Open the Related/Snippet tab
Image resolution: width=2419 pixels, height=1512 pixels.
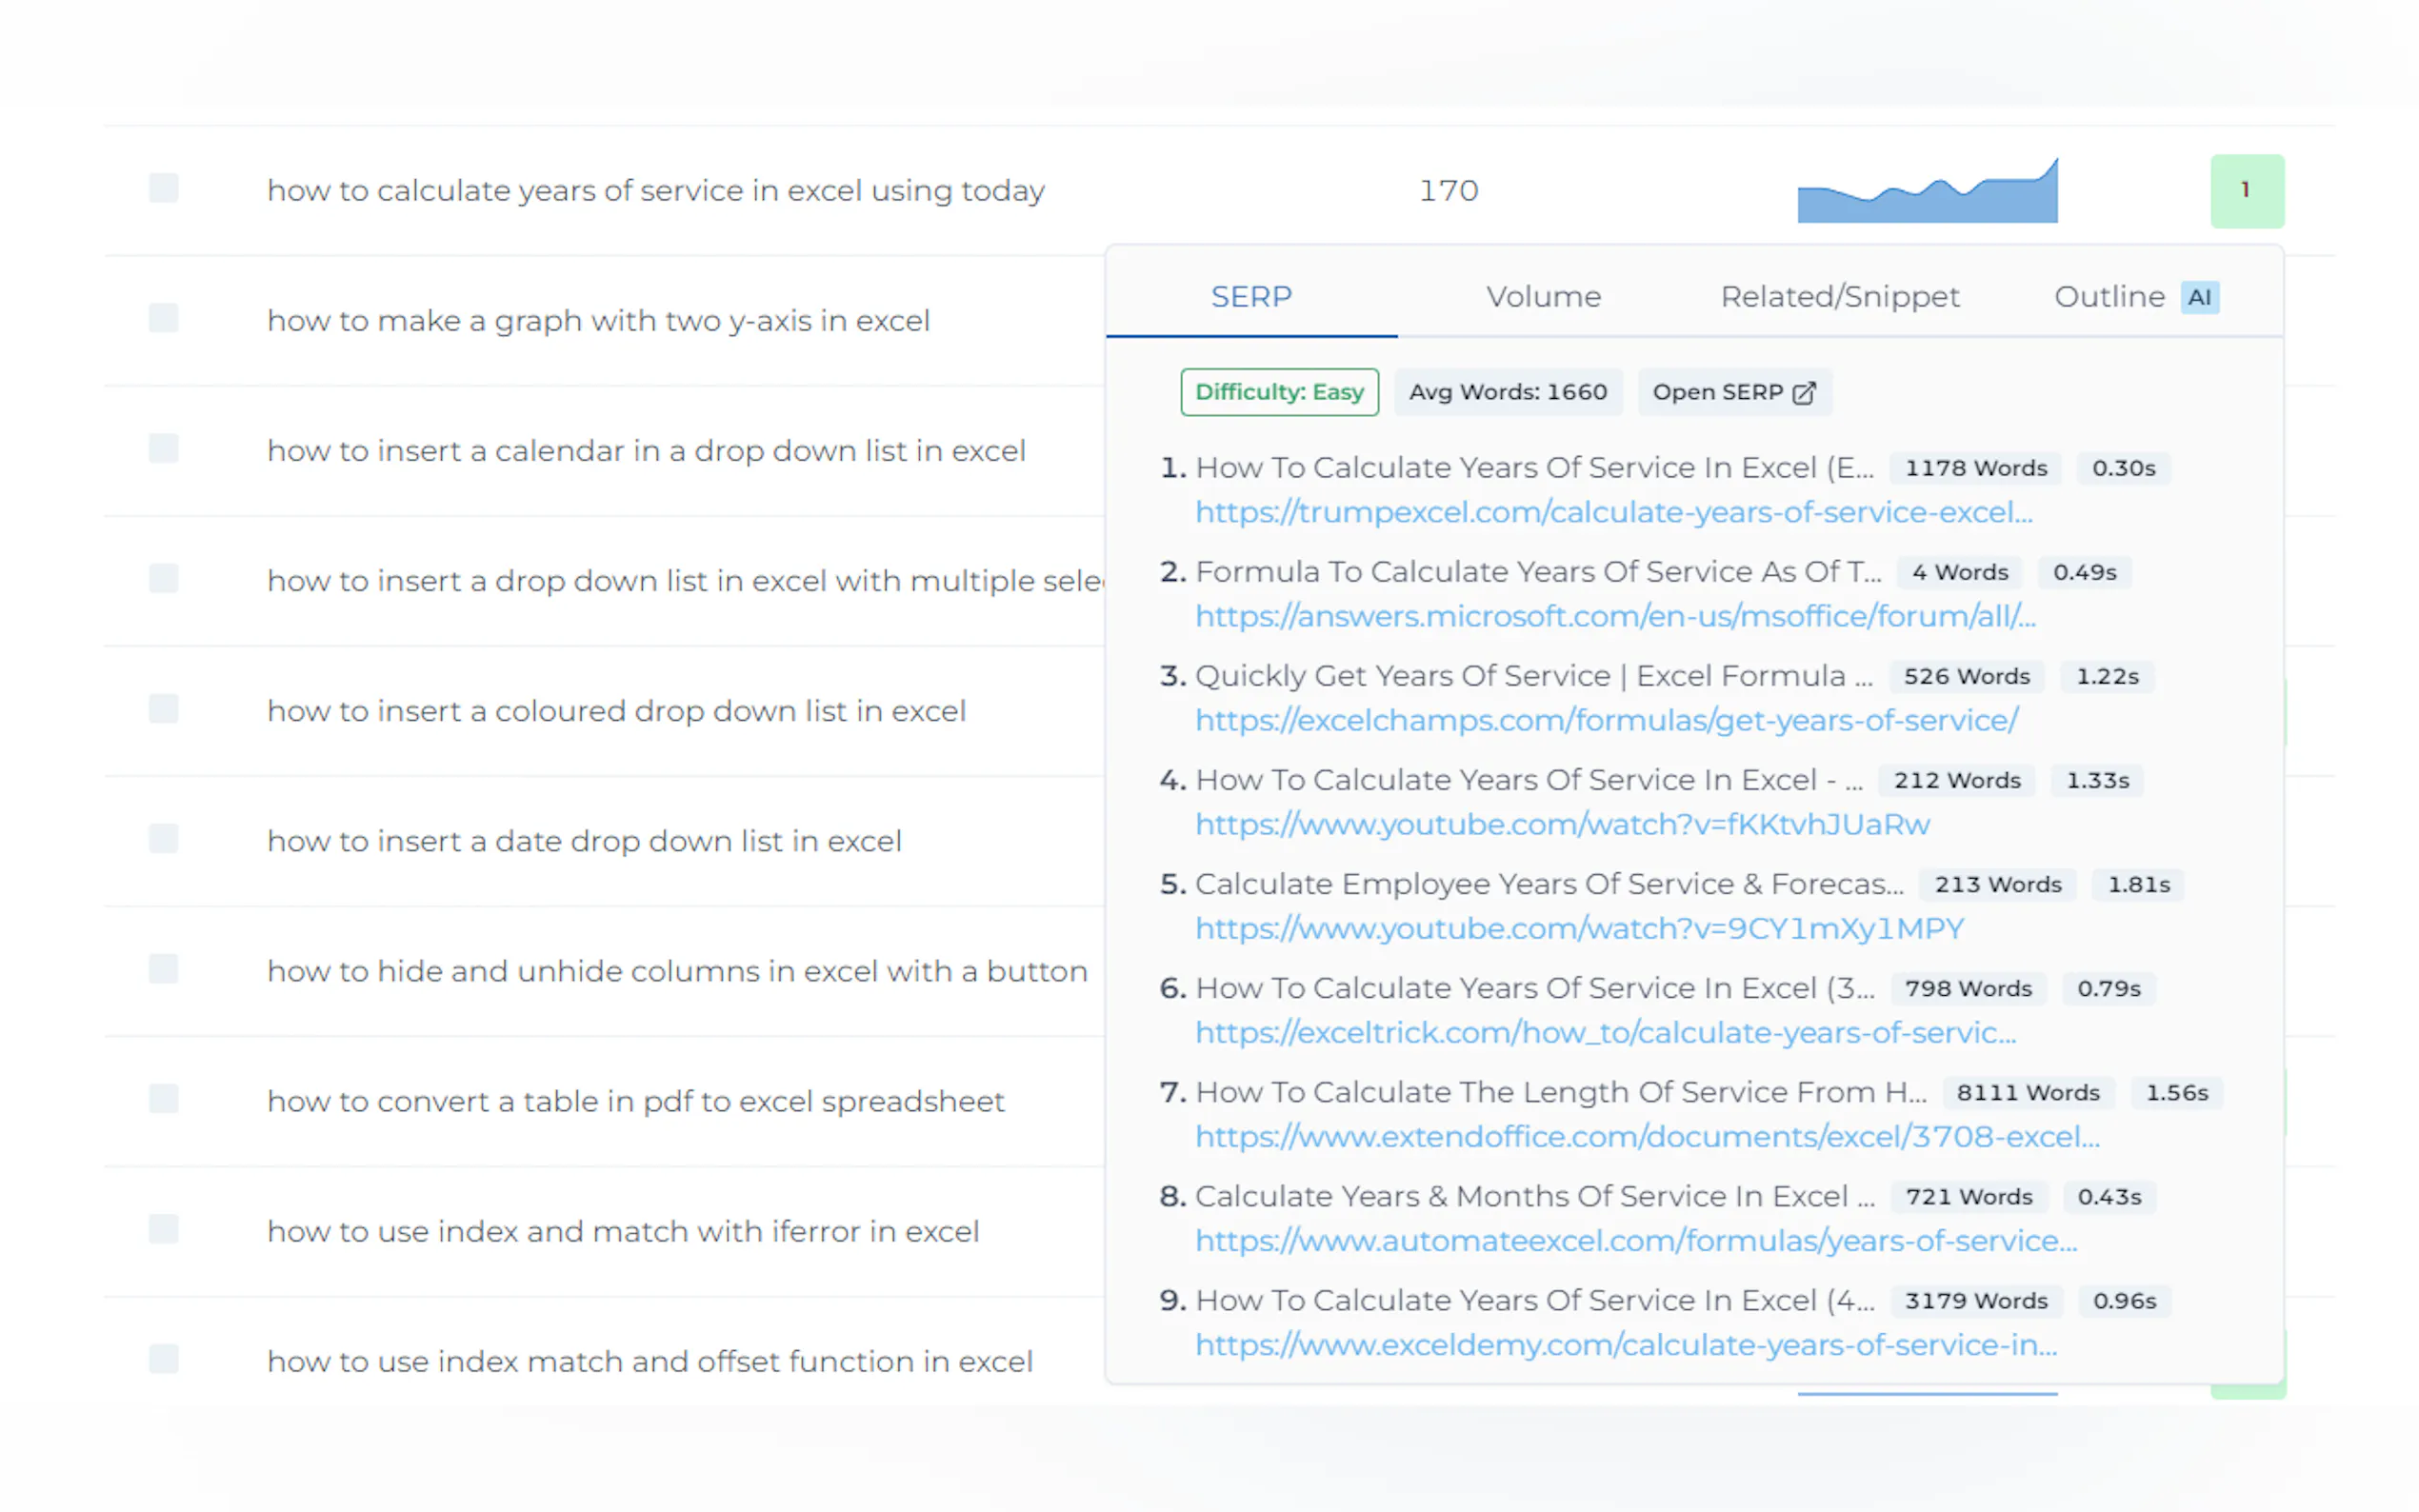[x=1840, y=296]
